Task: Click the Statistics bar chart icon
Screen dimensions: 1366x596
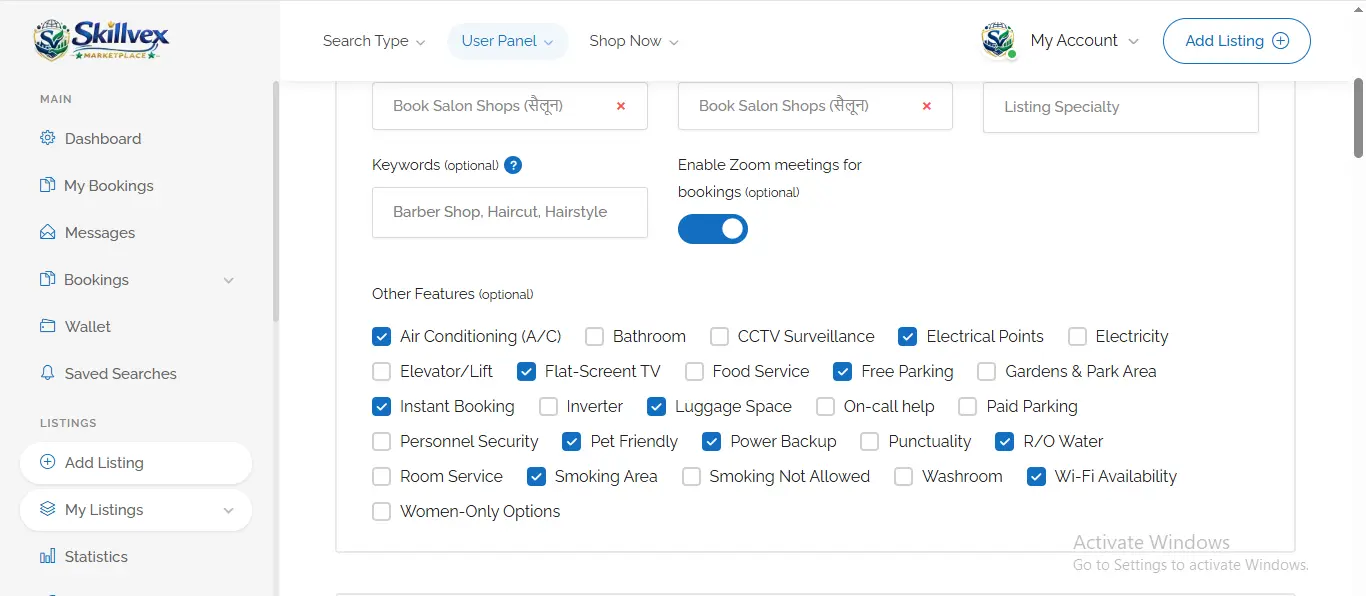Action: click(x=47, y=556)
